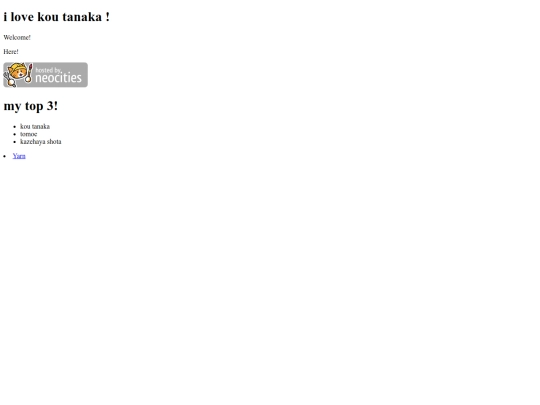Click the bullet beside "kazehaya shota" list item

tap(15, 142)
